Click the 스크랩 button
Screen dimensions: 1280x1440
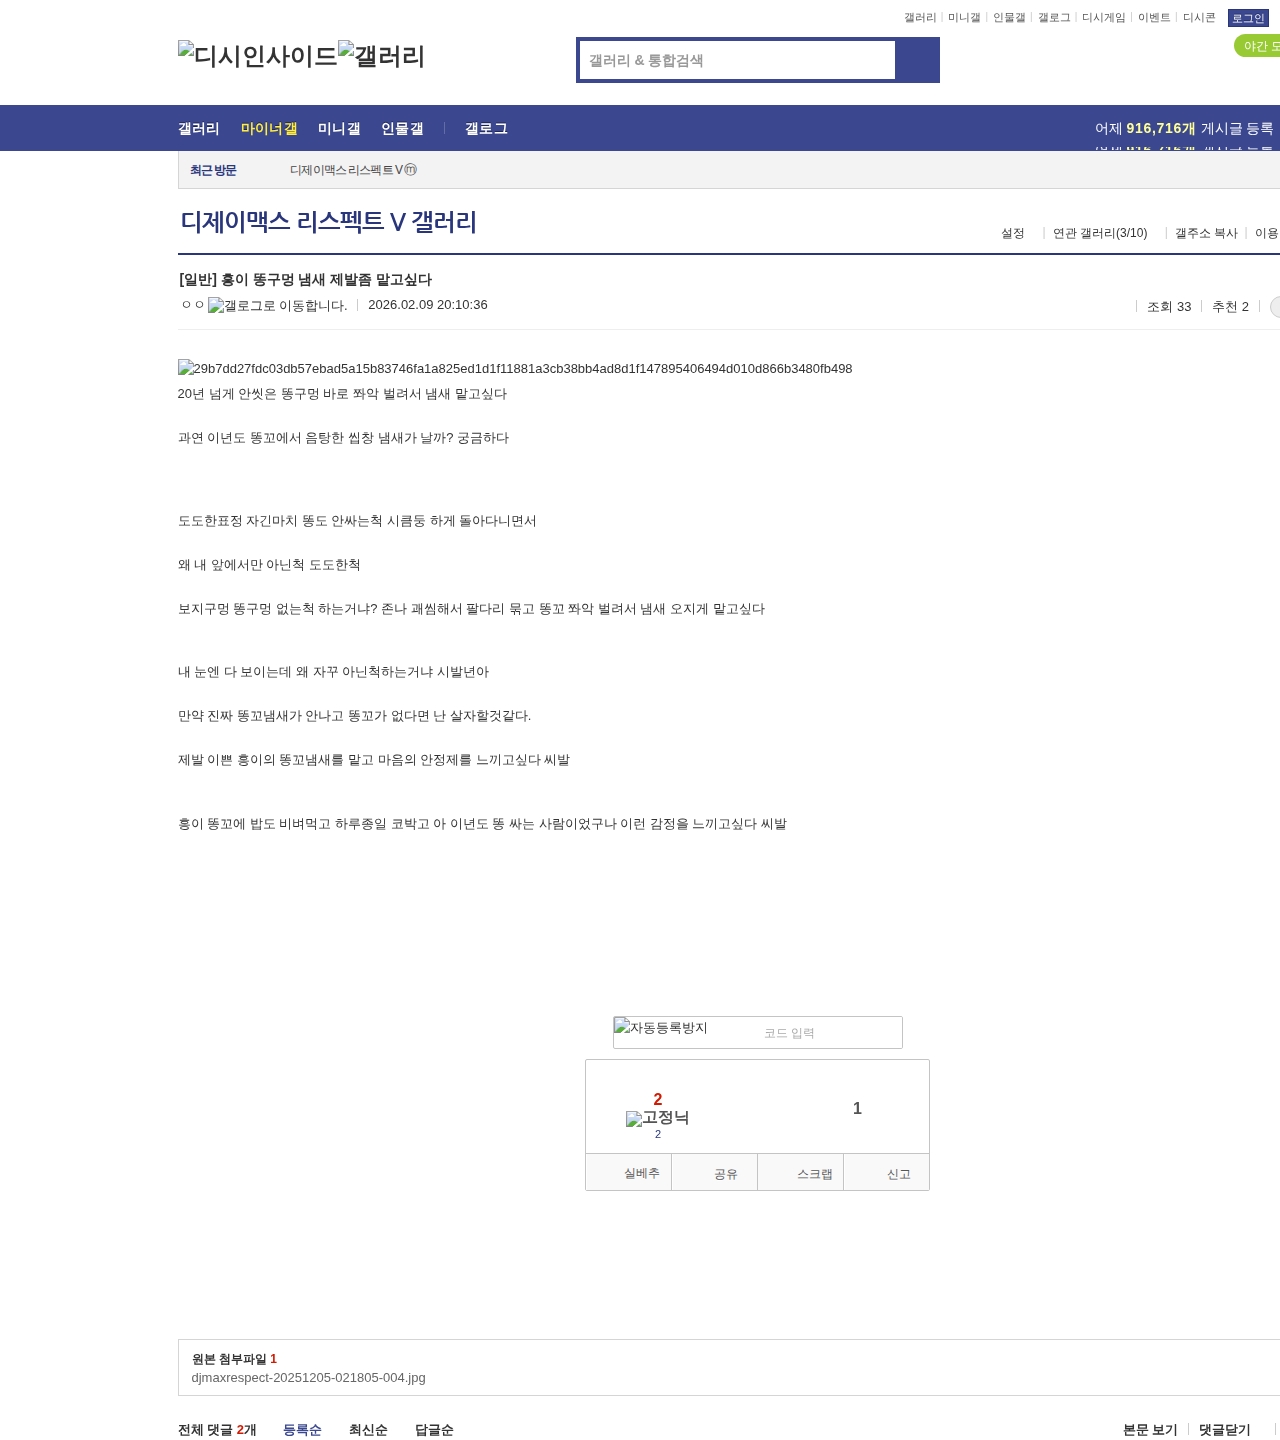[801, 1173]
